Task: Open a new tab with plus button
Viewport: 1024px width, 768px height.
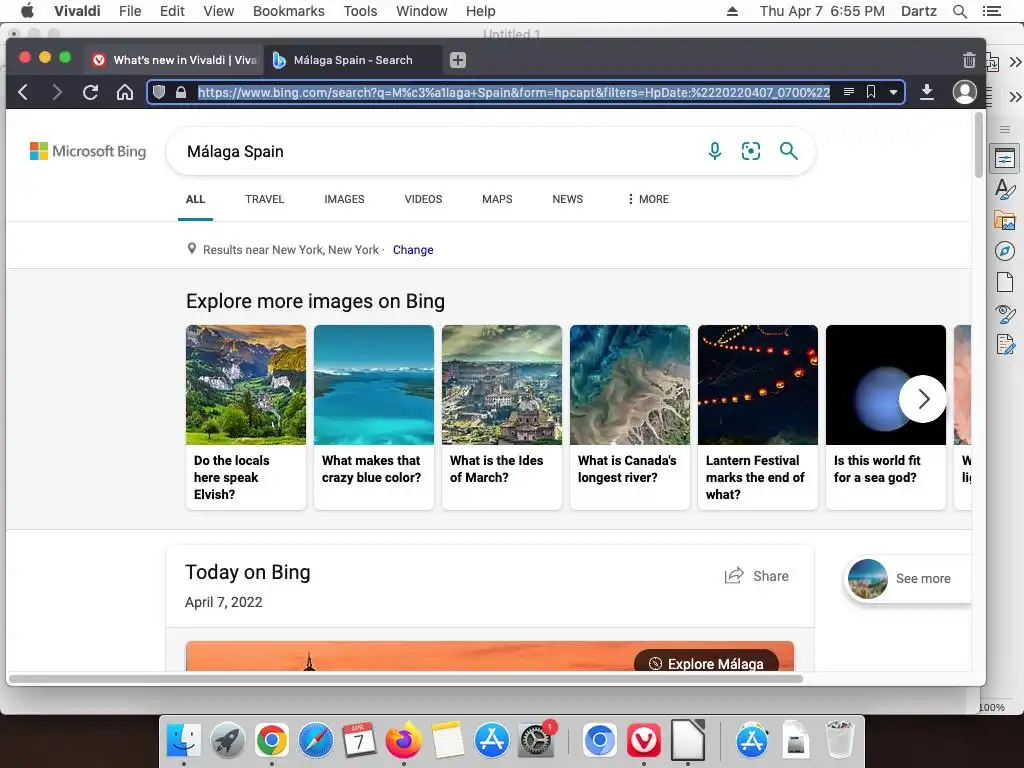Action: (458, 60)
